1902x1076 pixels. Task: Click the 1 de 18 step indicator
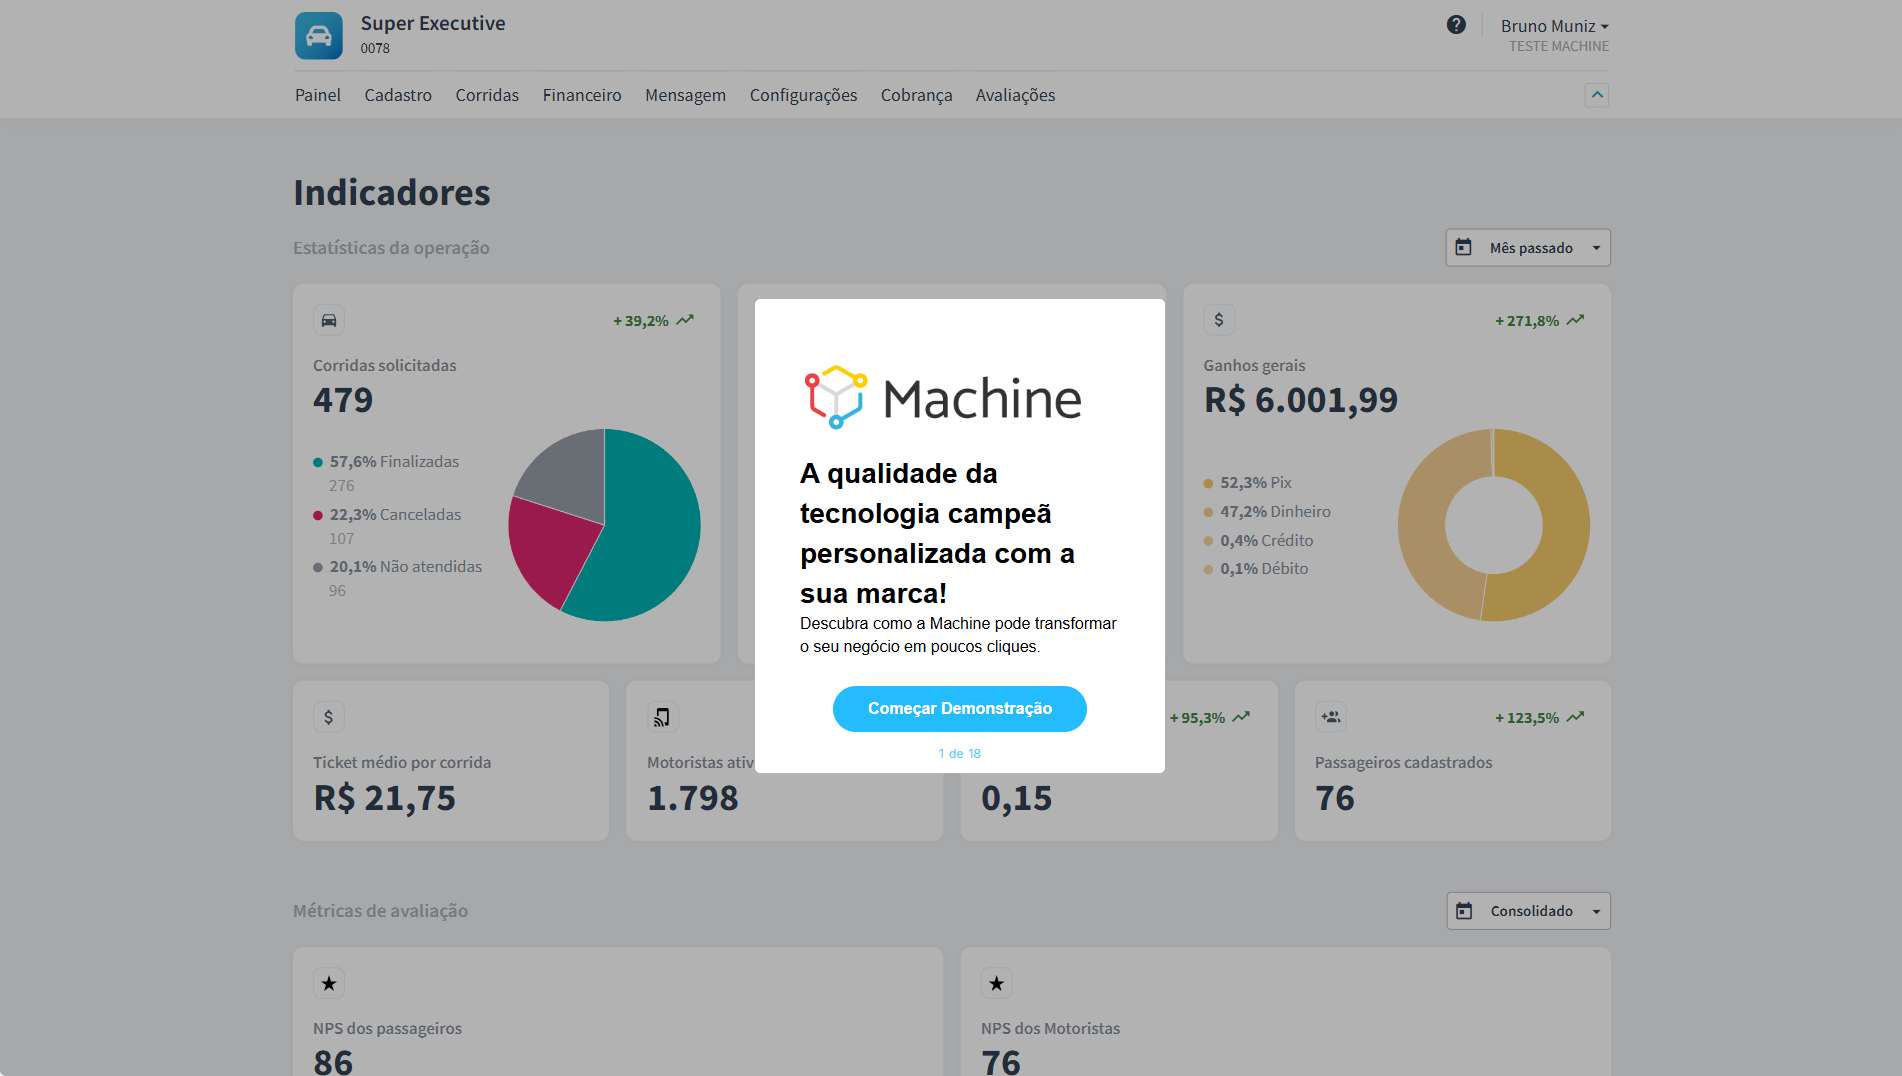tap(960, 754)
